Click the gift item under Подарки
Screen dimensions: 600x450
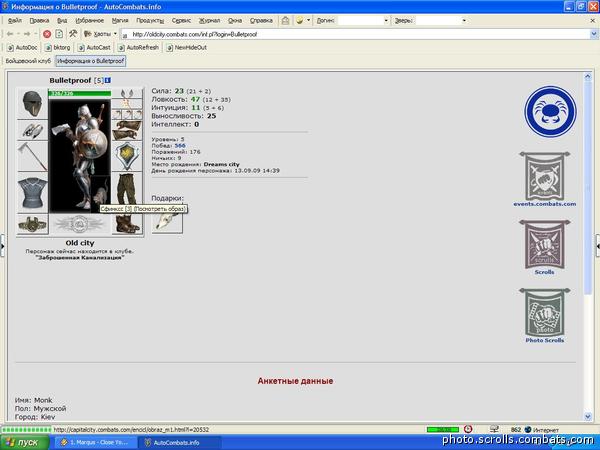(x=167, y=222)
